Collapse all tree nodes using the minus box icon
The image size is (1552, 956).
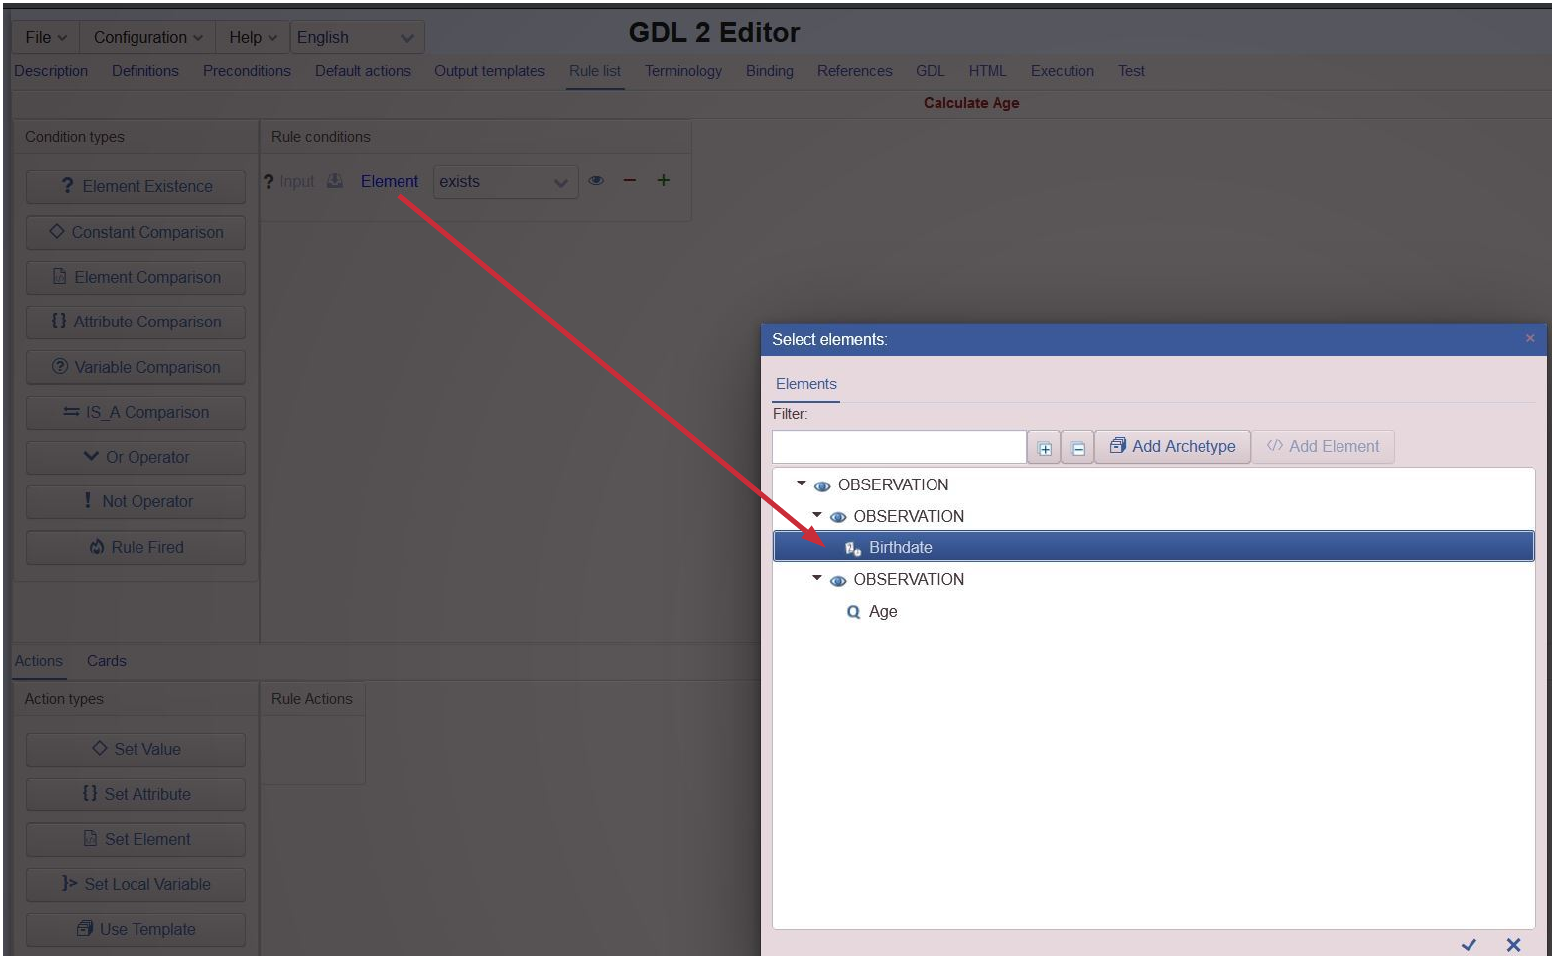(1077, 447)
